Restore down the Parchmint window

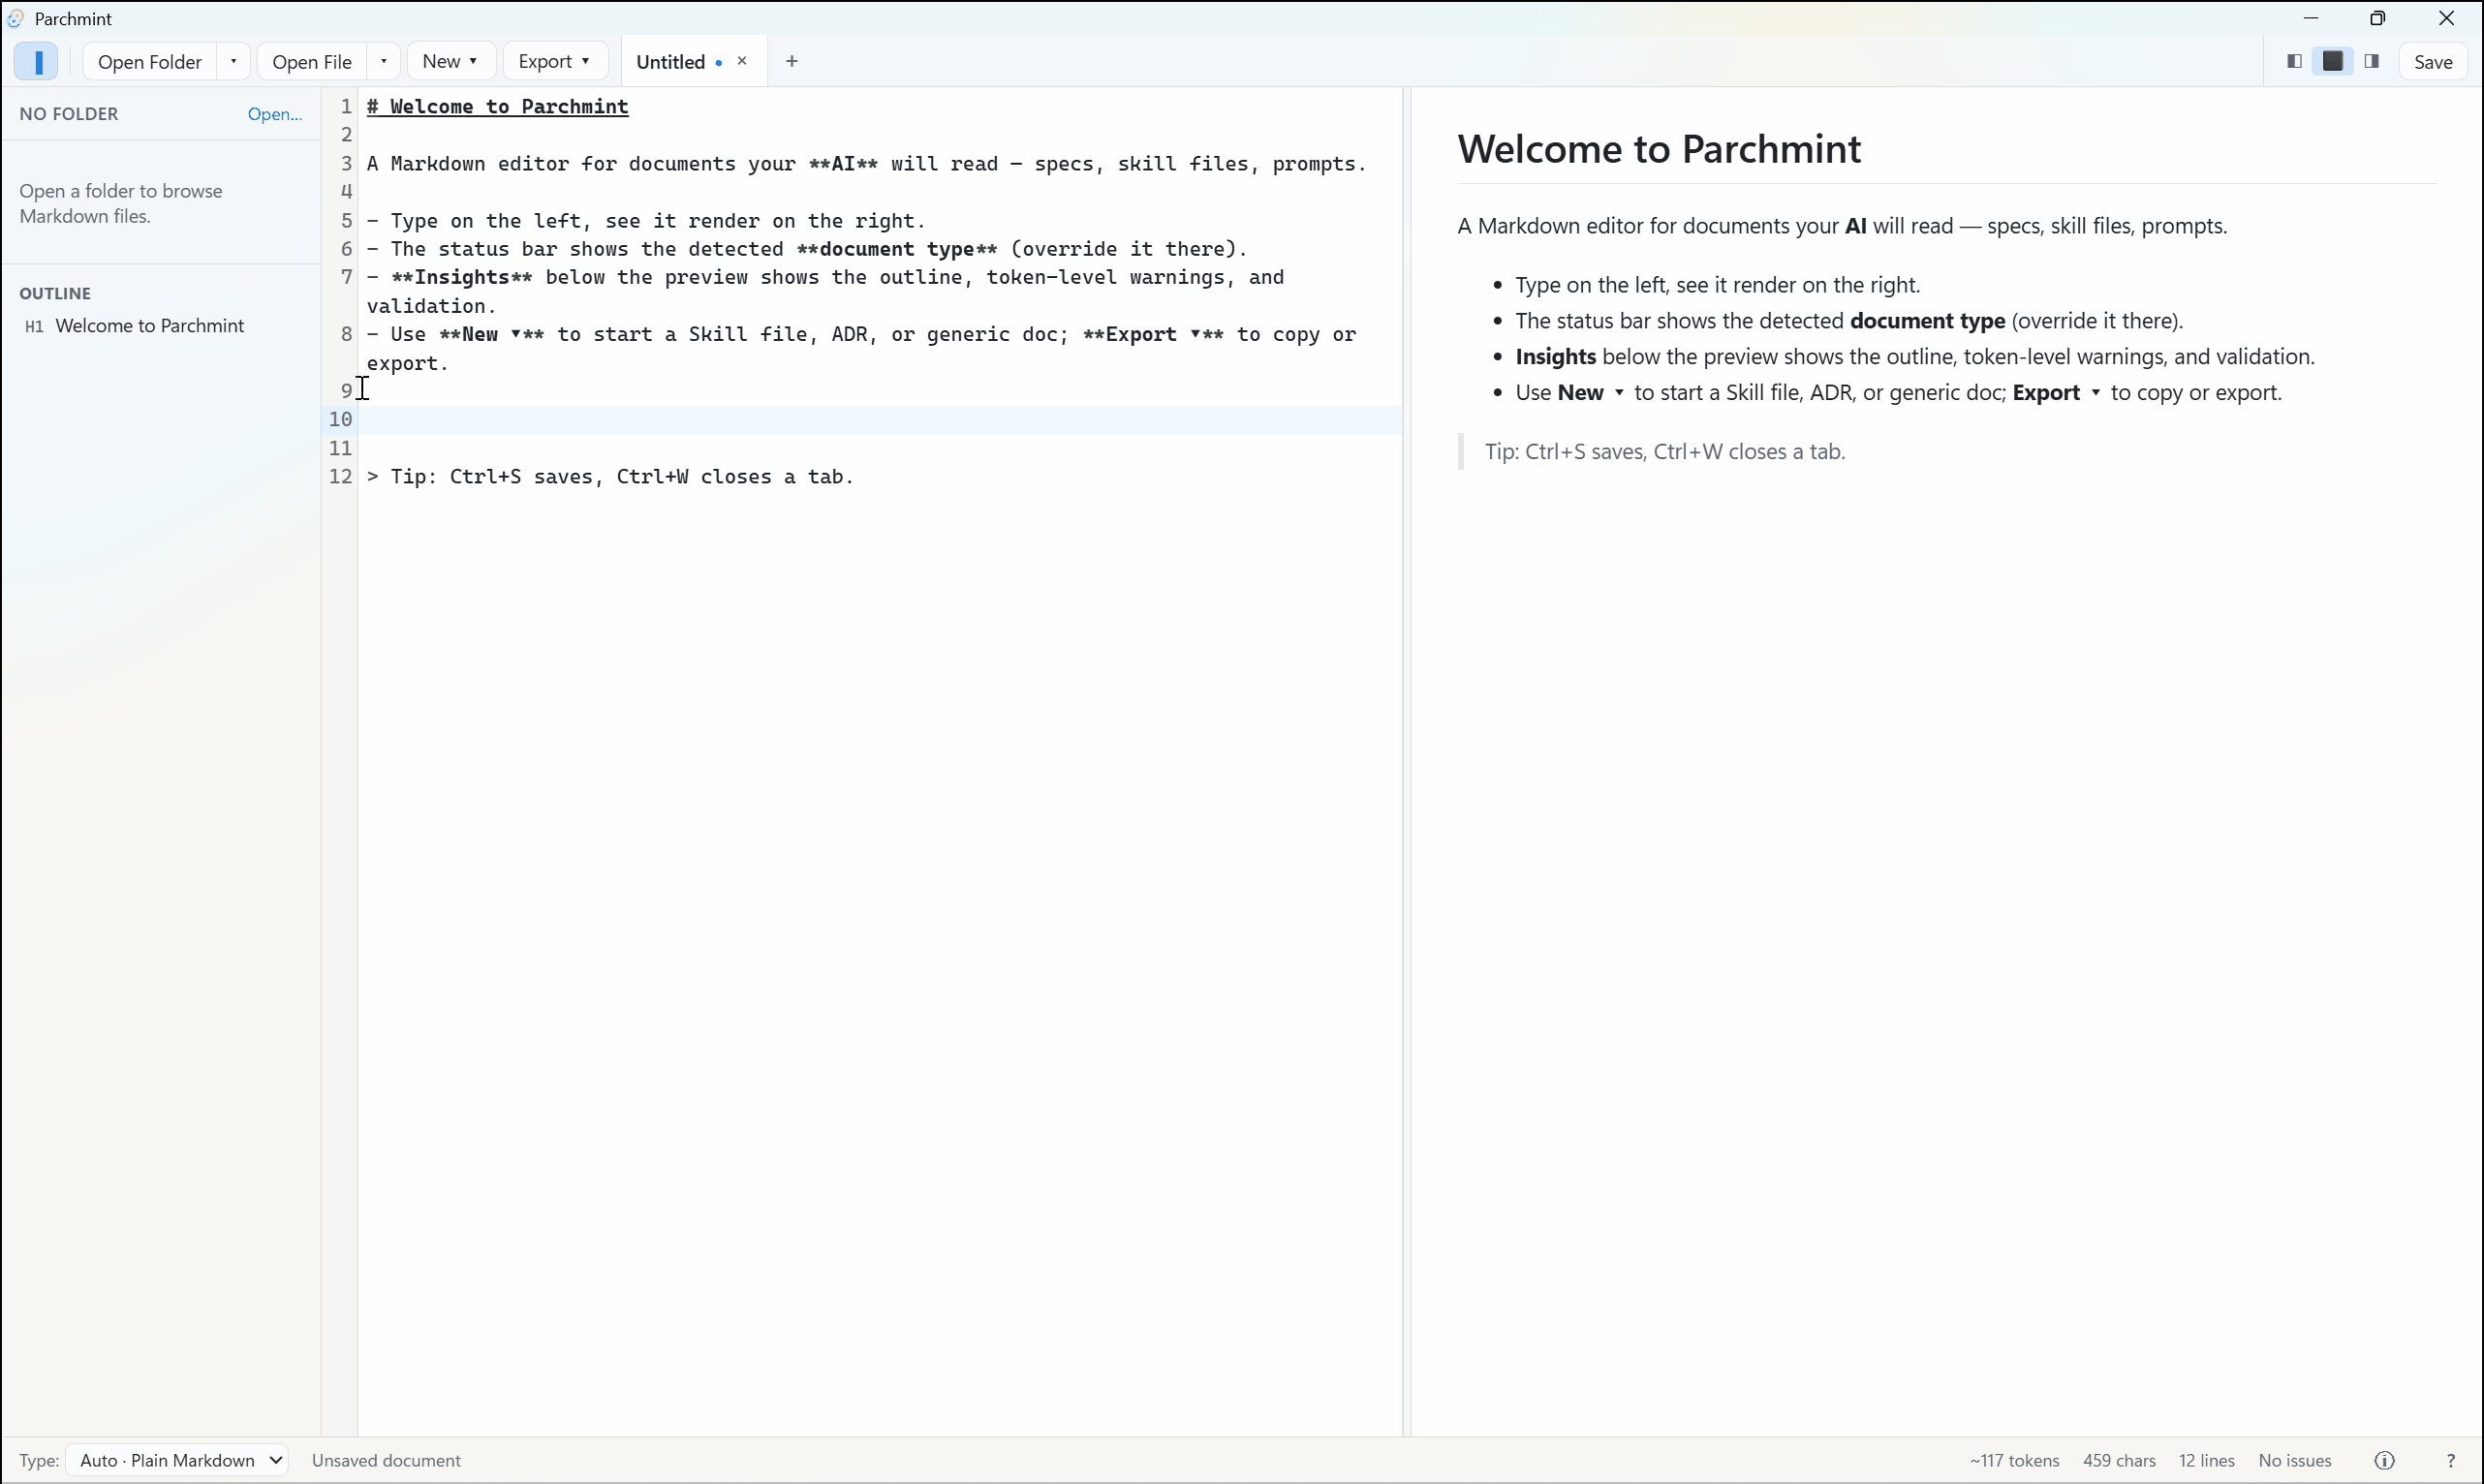pyautogui.click(x=2378, y=18)
